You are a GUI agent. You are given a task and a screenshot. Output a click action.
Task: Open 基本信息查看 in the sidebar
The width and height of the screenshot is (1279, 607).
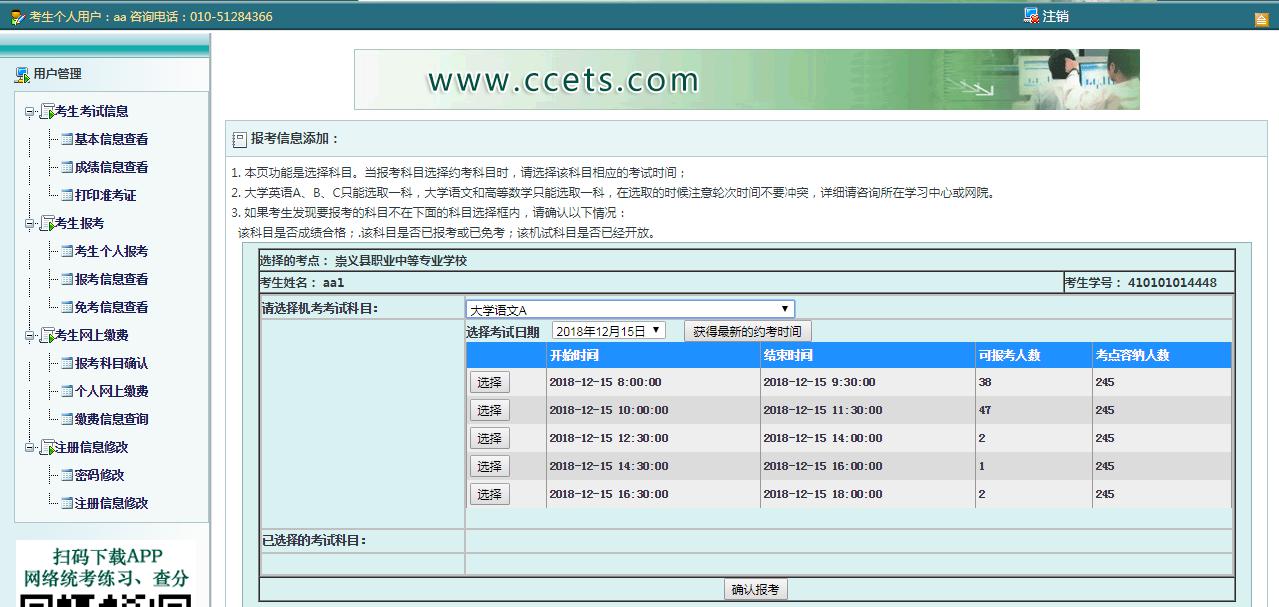click(x=111, y=140)
